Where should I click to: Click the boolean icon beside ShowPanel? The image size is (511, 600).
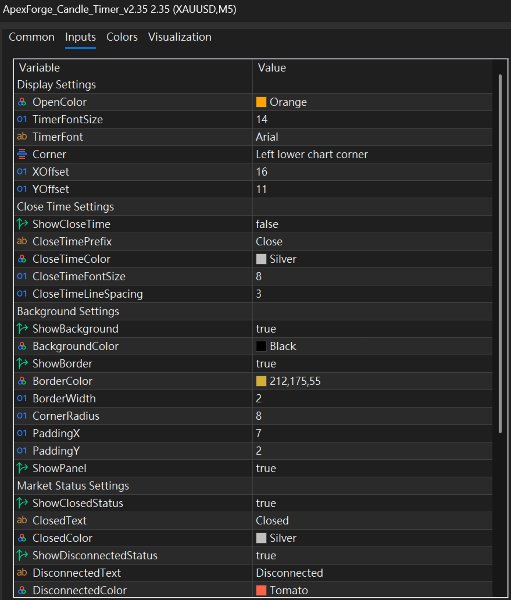pyautogui.click(x=22, y=468)
